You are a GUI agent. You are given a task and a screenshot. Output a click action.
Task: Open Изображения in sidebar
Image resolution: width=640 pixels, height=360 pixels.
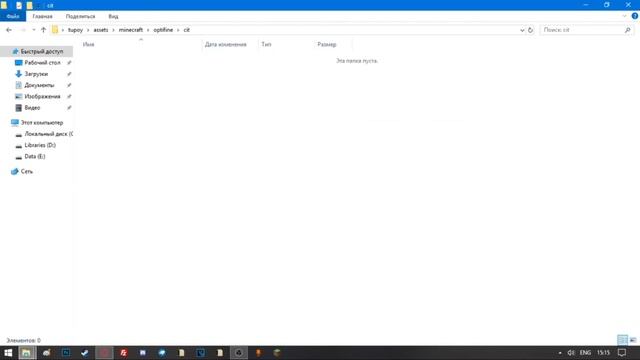tap(42, 96)
